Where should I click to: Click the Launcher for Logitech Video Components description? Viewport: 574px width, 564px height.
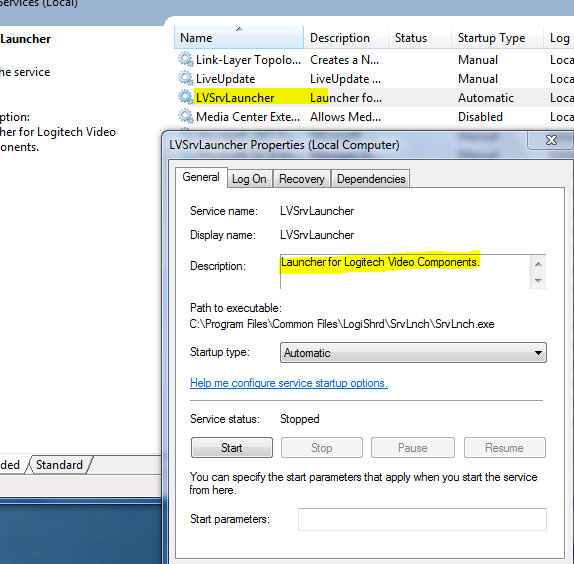point(380,262)
